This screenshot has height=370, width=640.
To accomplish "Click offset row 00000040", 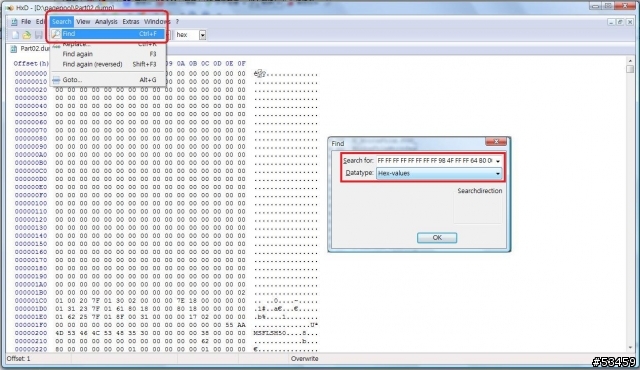I will click(x=31, y=106).
